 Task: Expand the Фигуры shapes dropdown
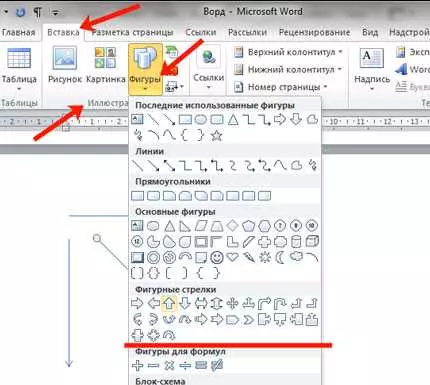(145, 68)
